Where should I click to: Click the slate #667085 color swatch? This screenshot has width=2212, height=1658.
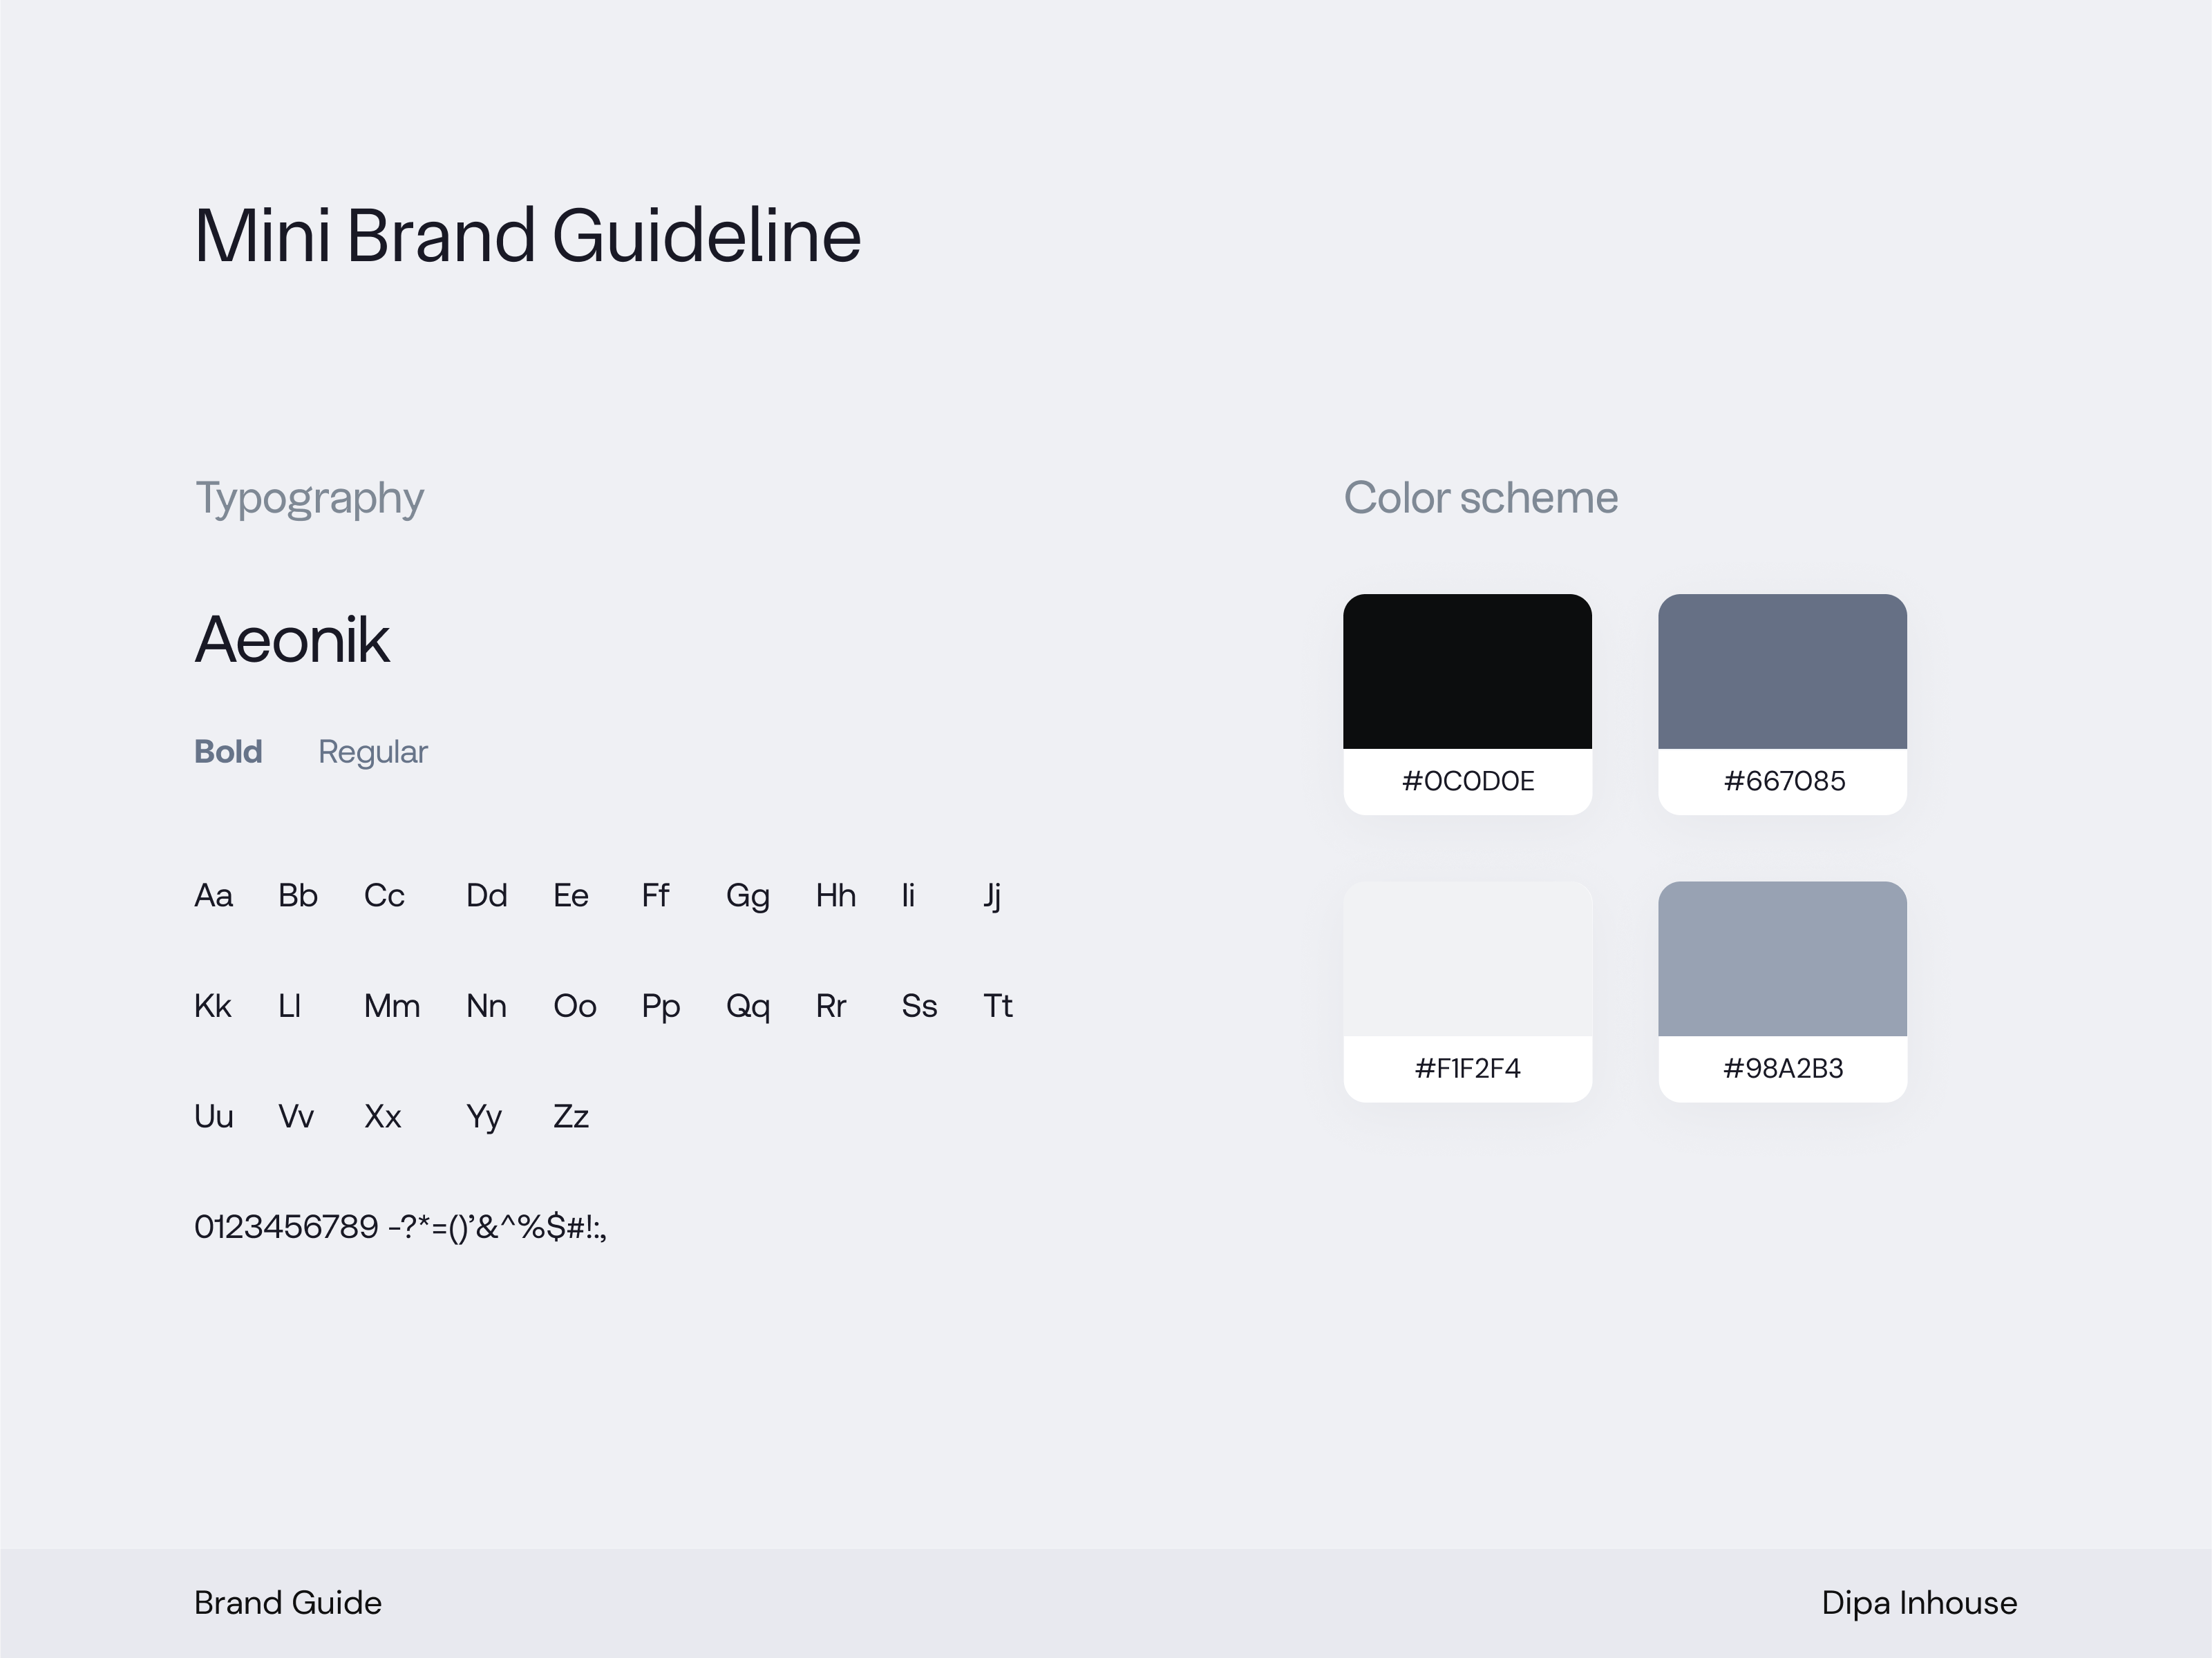pyautogui.click(x=1782, y=671)
